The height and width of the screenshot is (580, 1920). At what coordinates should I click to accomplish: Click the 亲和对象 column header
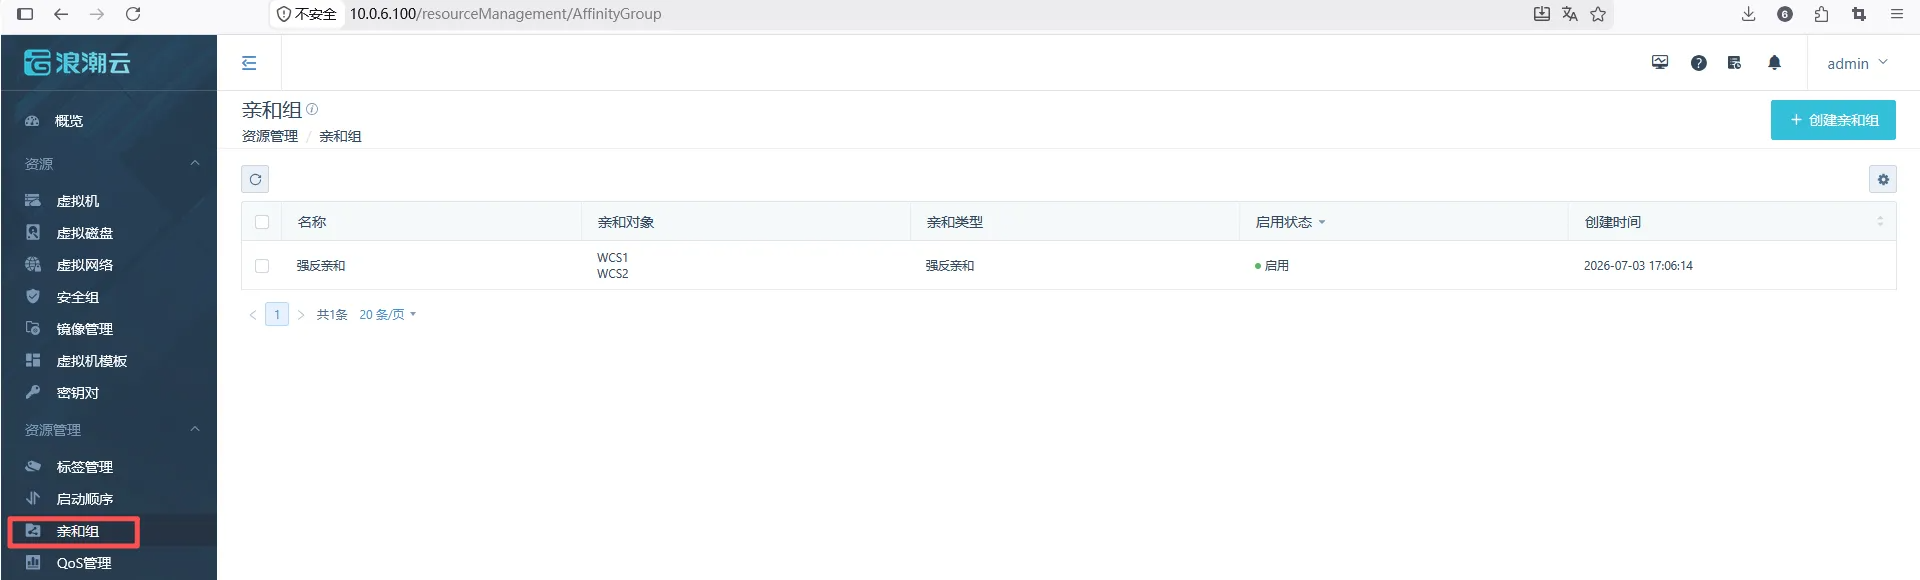coord(626,222)
